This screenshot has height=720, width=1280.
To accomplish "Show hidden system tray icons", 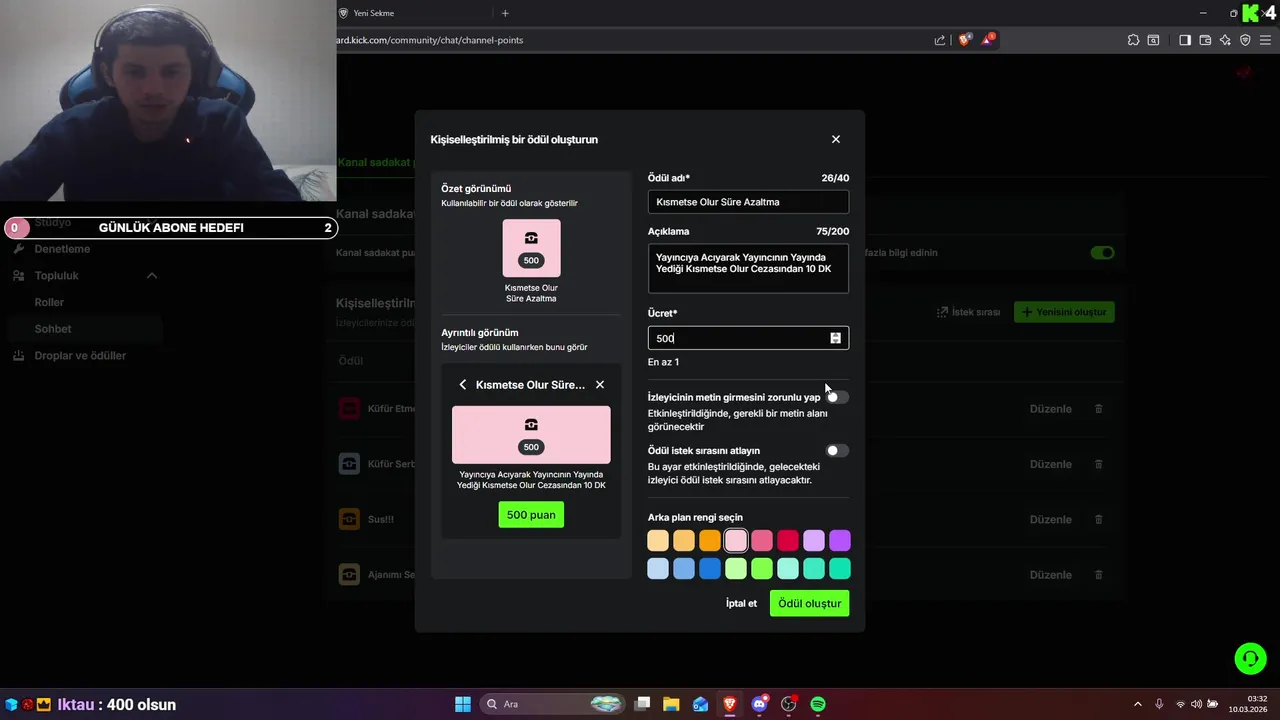I will (x=1137, y=704).
